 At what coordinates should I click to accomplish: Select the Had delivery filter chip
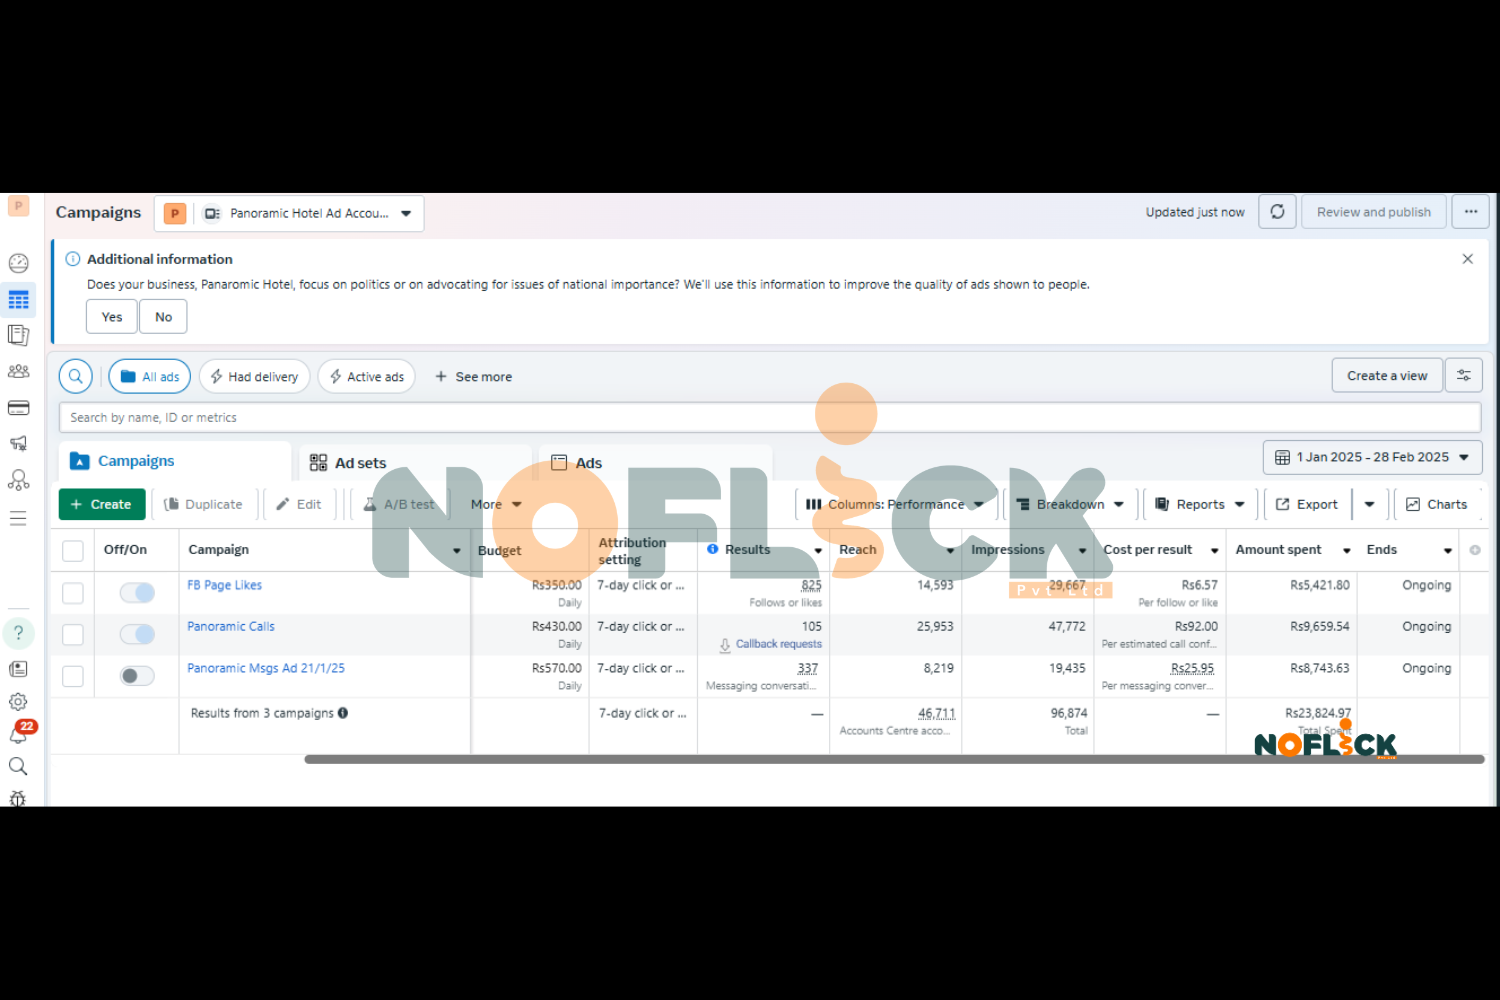point(255,377)
